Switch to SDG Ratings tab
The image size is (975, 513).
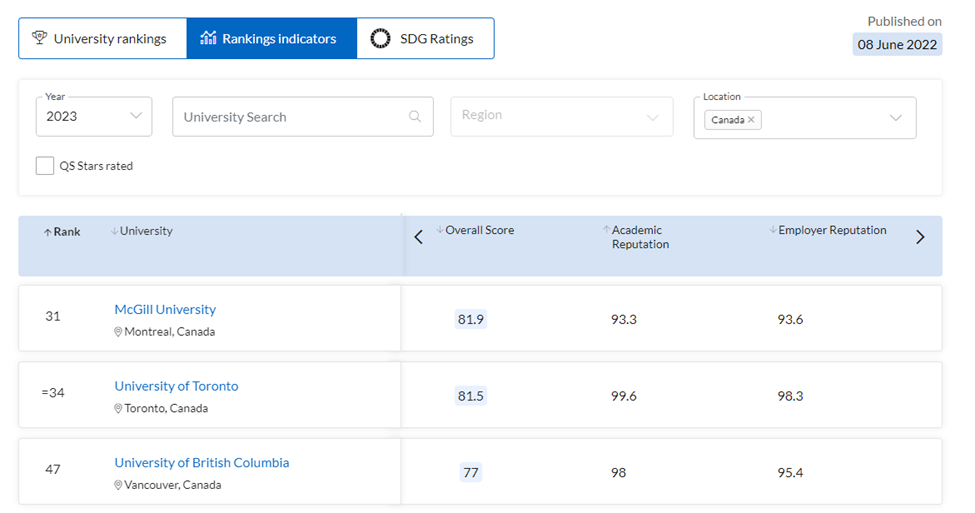coord(425,39)
